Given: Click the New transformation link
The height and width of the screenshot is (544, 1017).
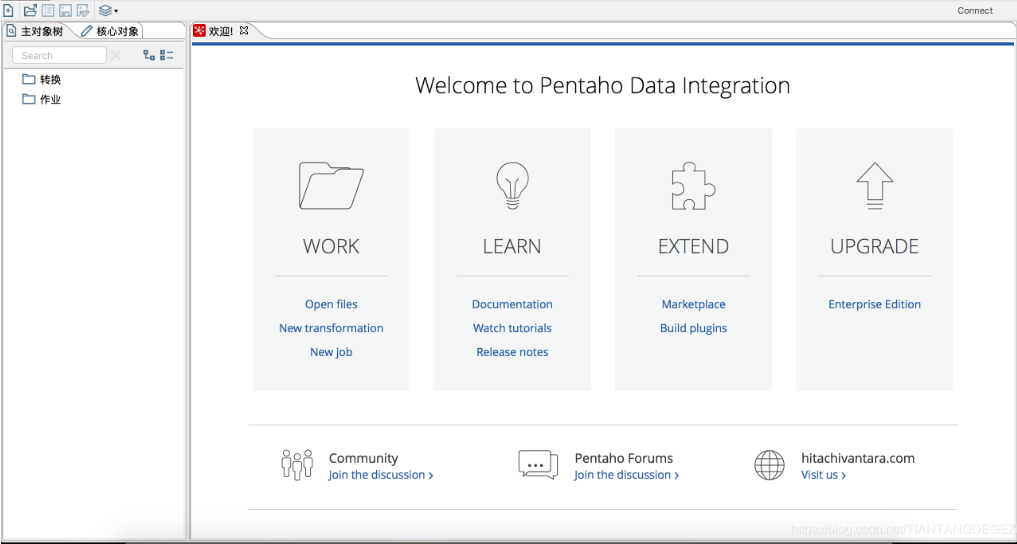Looking at the screenshot, I should [331, 328].
